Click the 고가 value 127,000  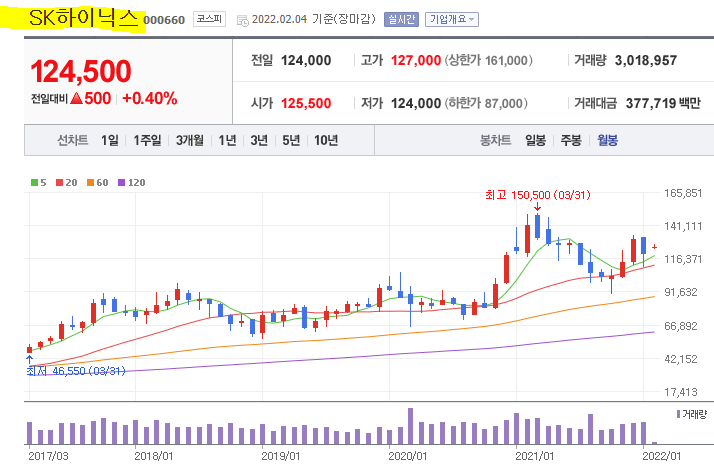click(416, 61)
